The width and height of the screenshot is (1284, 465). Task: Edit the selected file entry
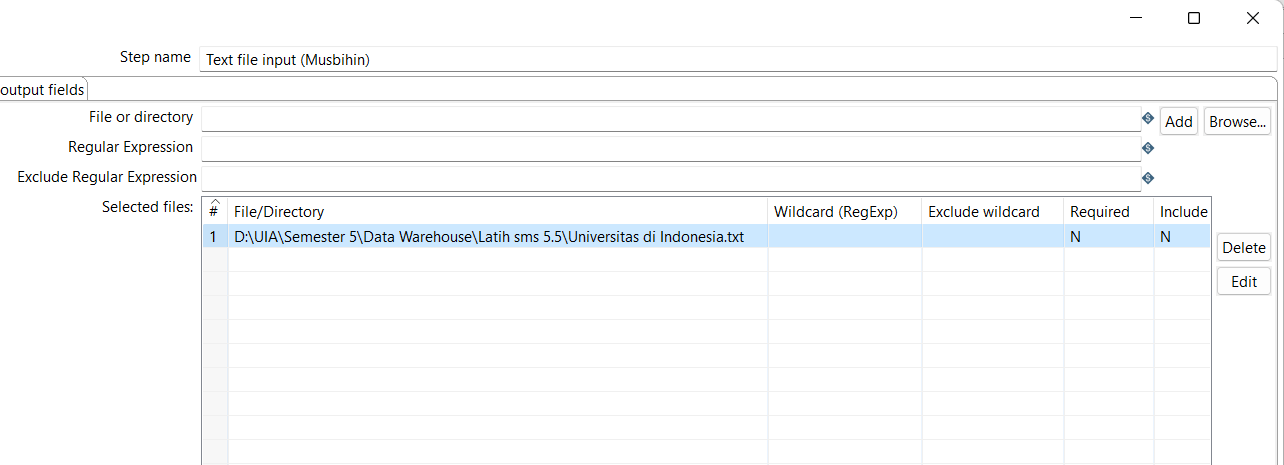point(1244,282)
